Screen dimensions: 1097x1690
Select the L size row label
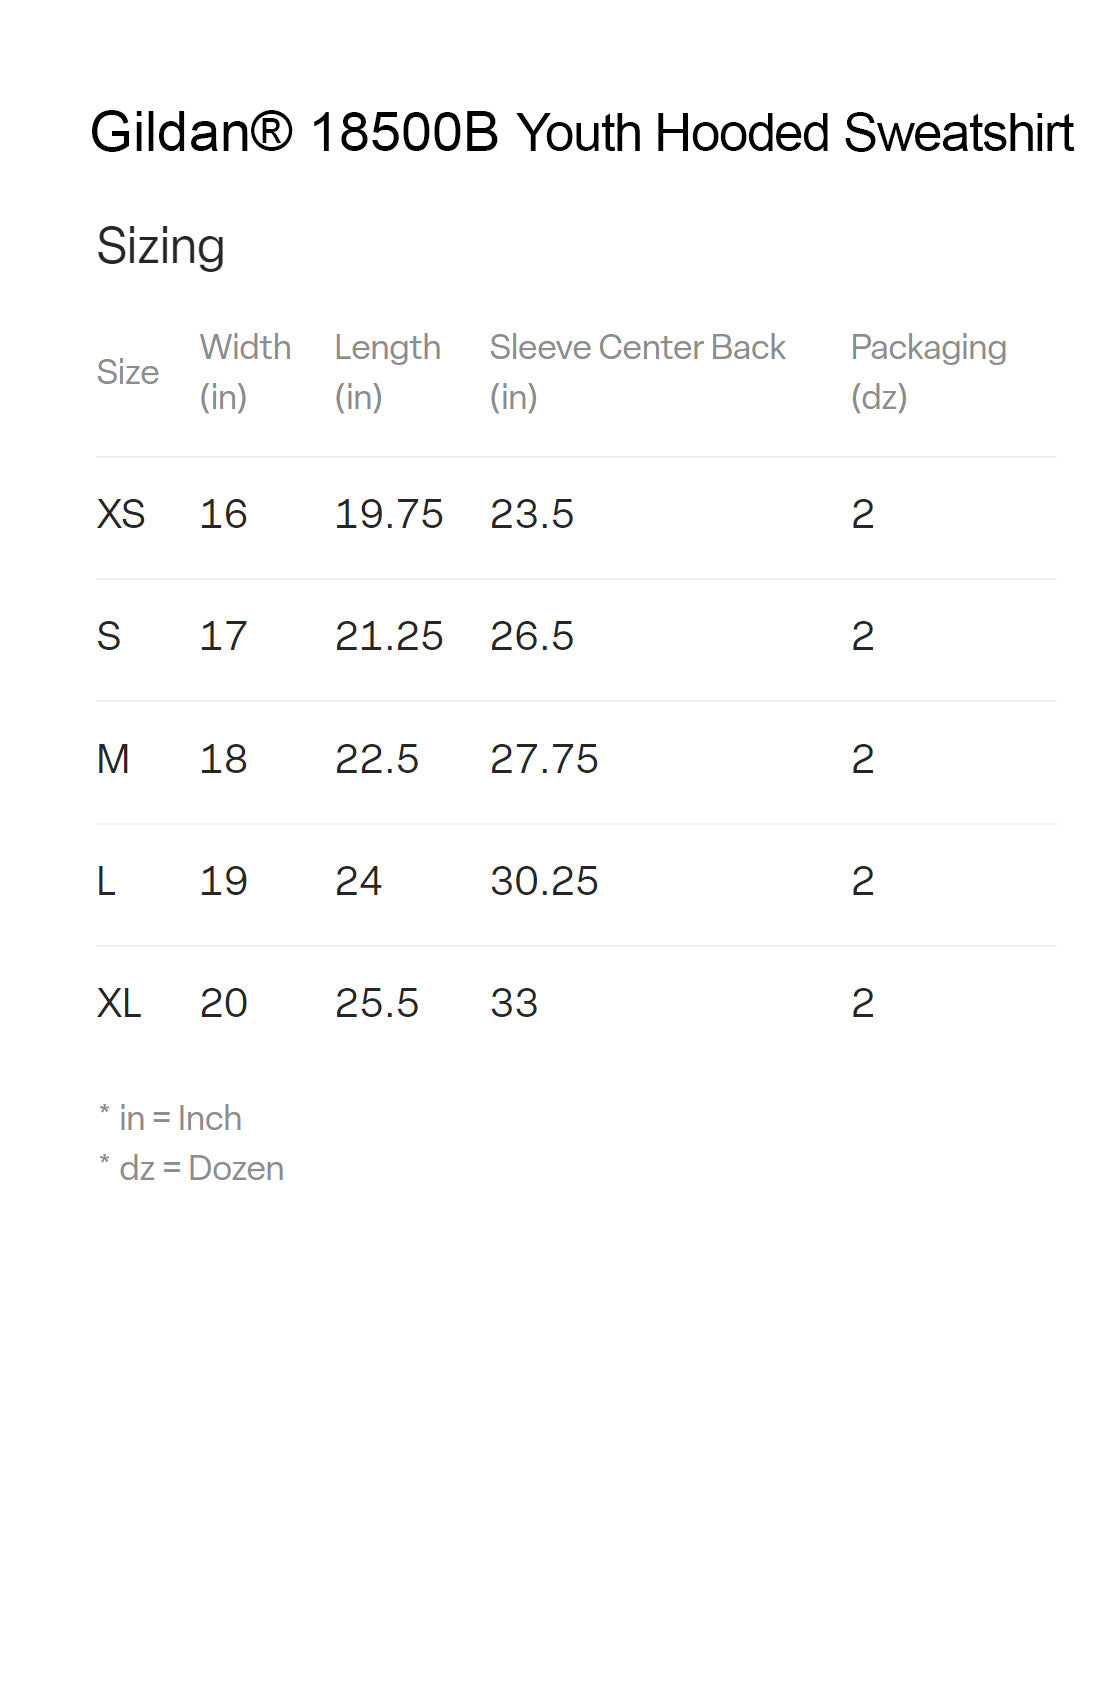tap(106, 881)
